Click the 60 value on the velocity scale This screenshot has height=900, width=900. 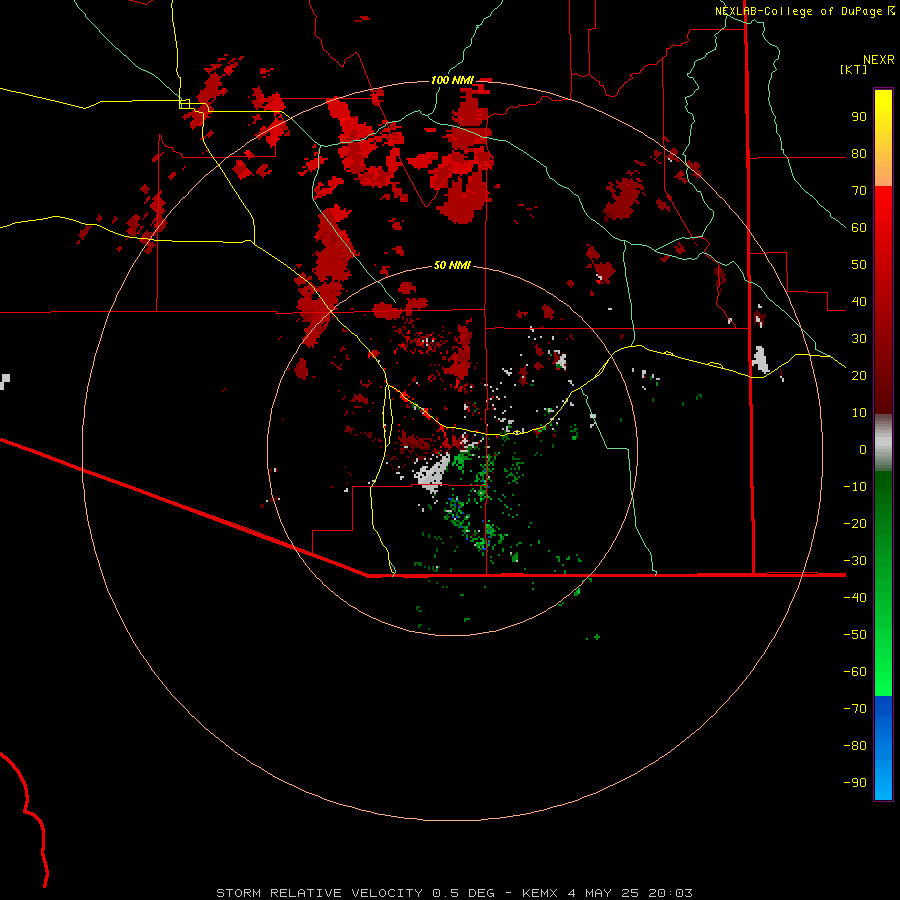859,227
